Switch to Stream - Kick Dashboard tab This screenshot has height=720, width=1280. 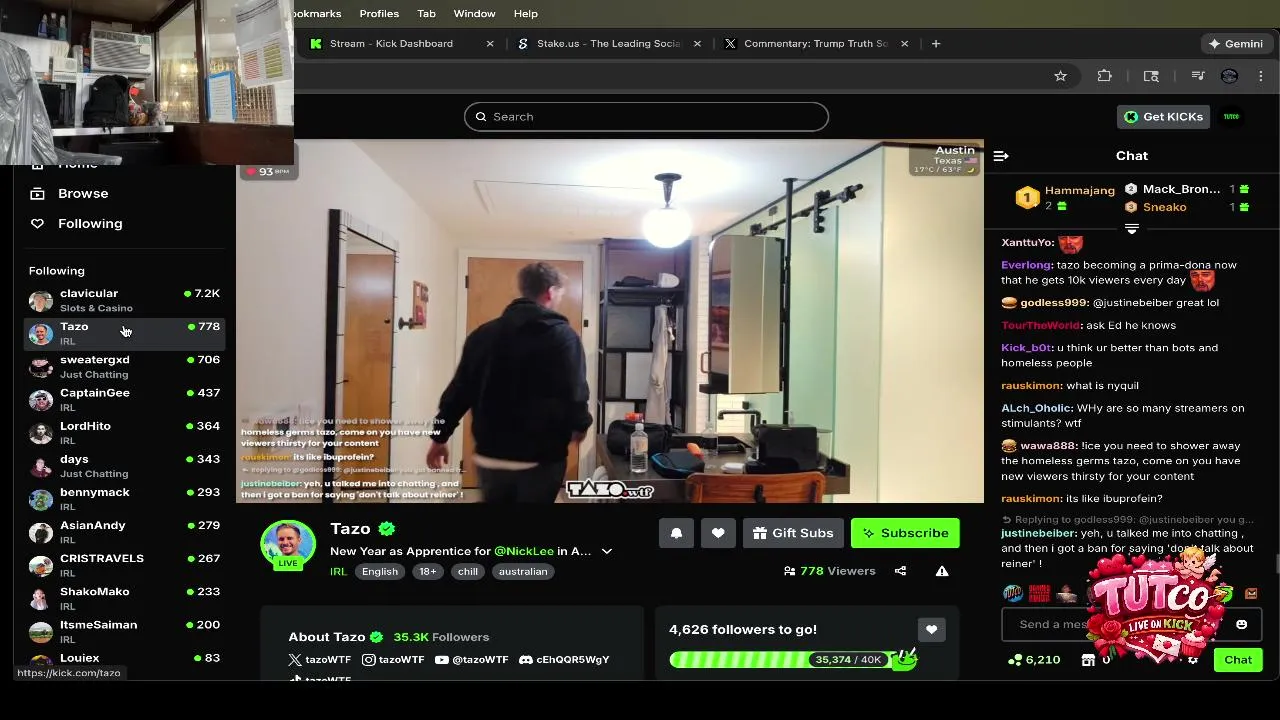(x=400, y=44)
